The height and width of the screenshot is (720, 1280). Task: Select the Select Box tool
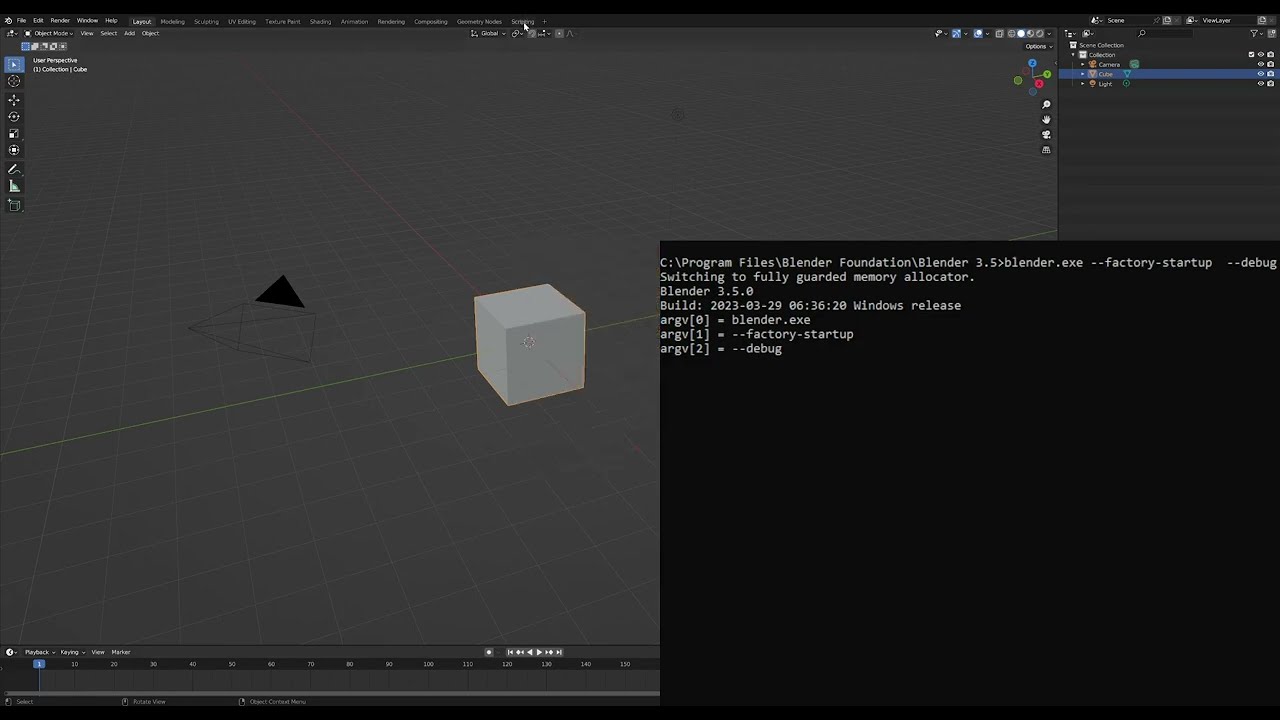point(14,64)
